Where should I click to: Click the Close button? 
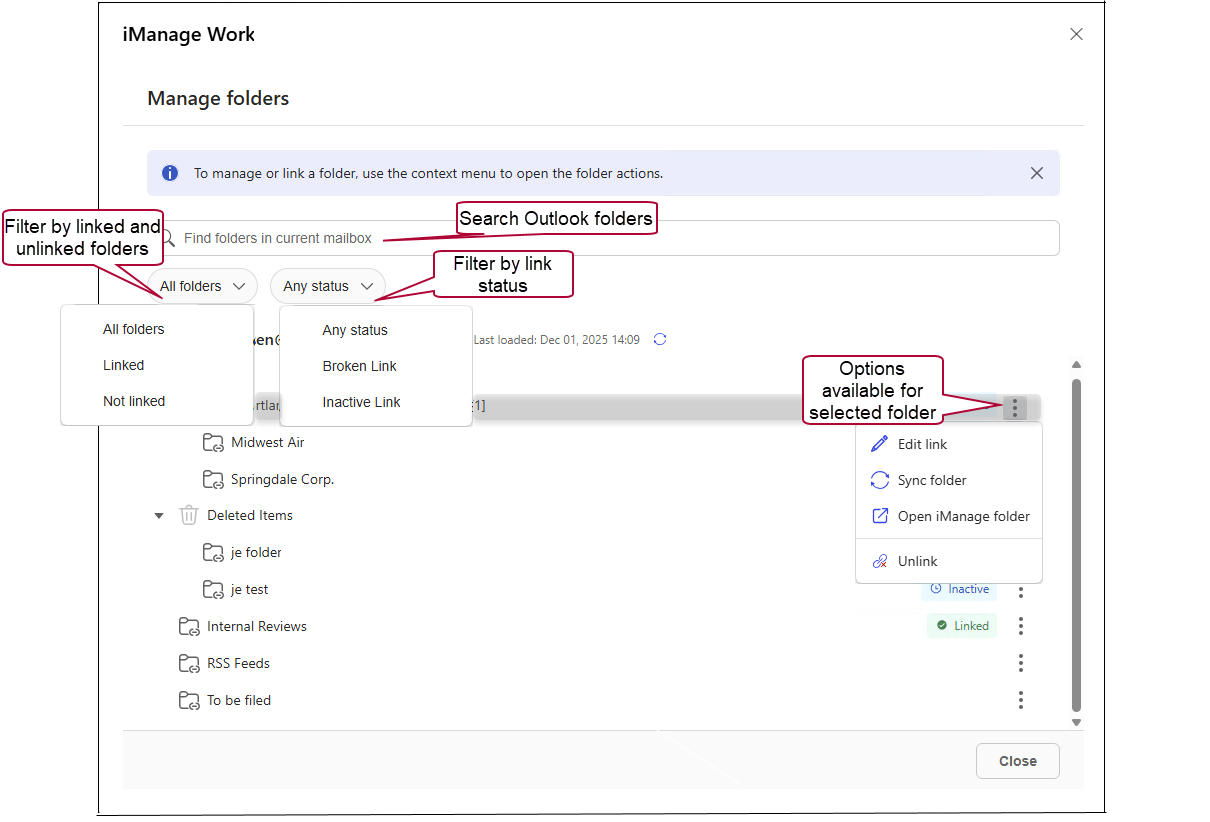[x=1018, y=761]
